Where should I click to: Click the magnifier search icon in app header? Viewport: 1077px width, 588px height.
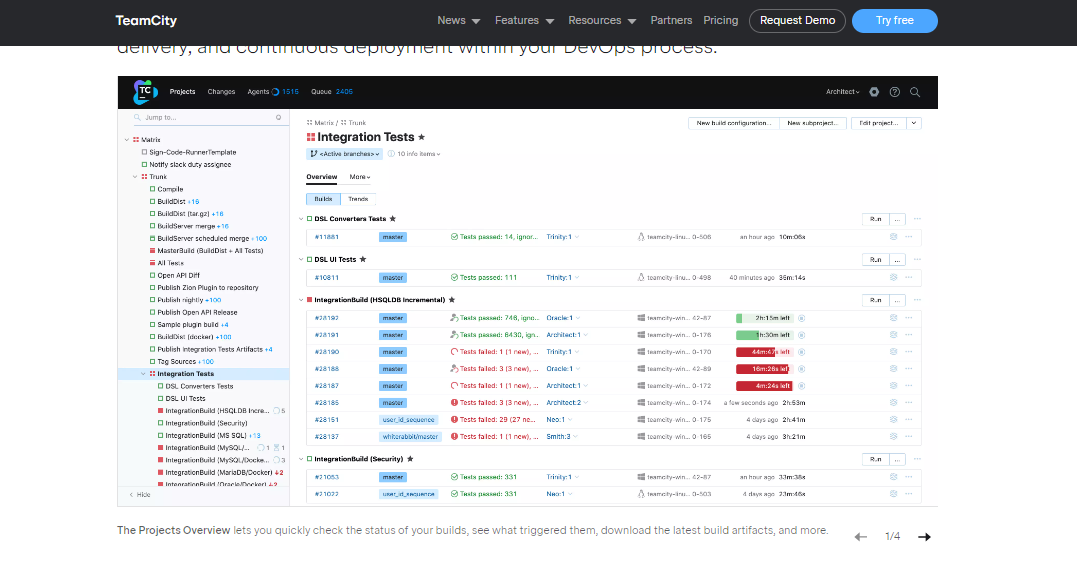(x=915, y=92)
